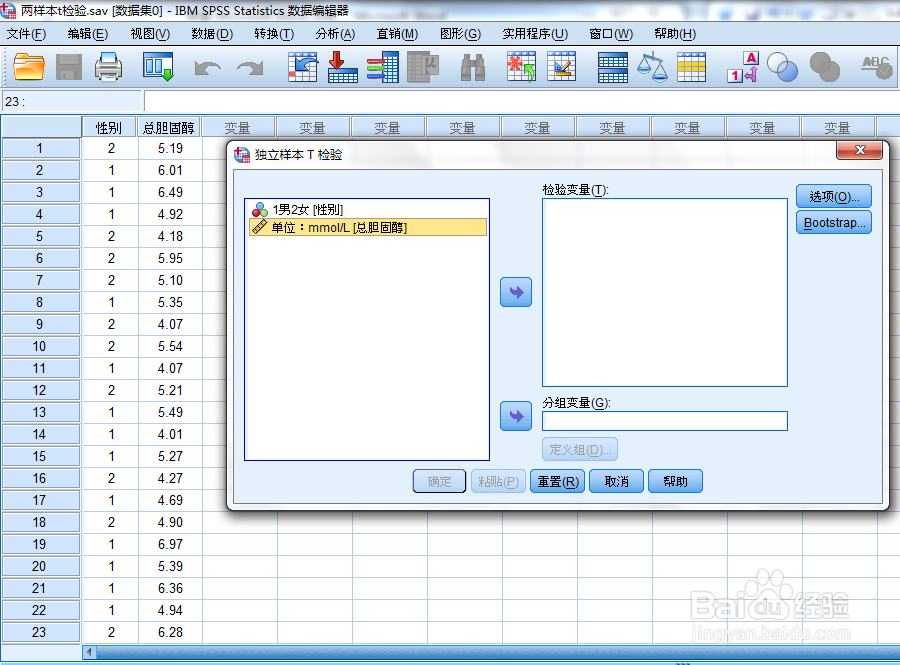Move variable to Test Variable list arrow
Screen dimensions: 900x665
(x=516, y=292)
